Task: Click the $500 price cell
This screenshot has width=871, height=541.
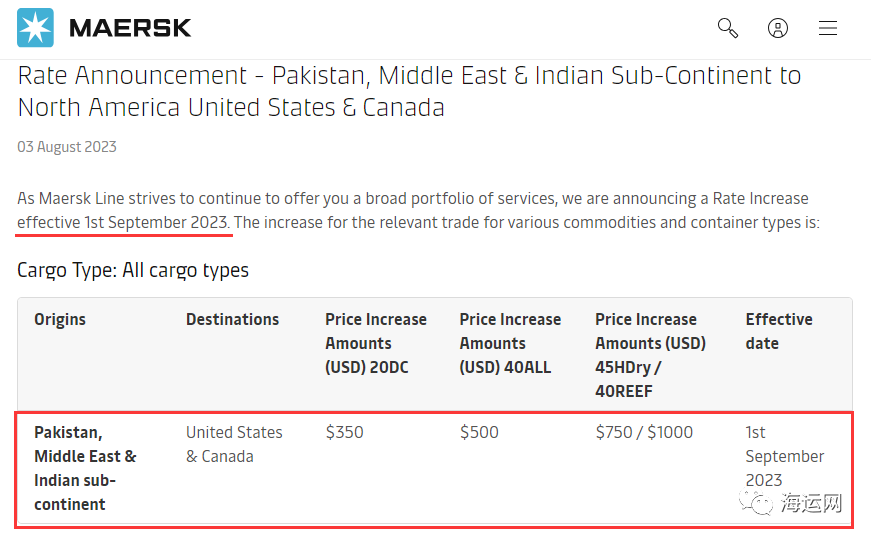Action: tap(479, 433)
